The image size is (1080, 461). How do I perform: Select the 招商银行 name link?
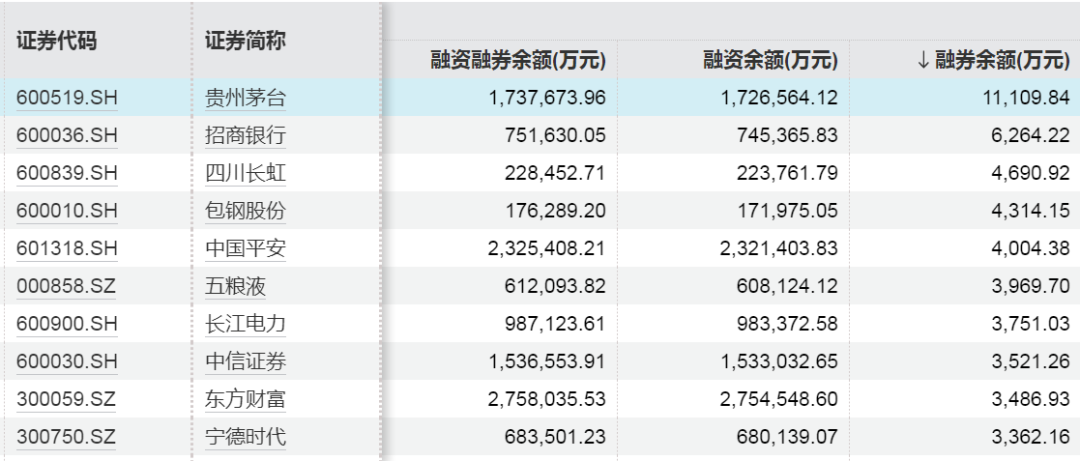tap(245, 135)
